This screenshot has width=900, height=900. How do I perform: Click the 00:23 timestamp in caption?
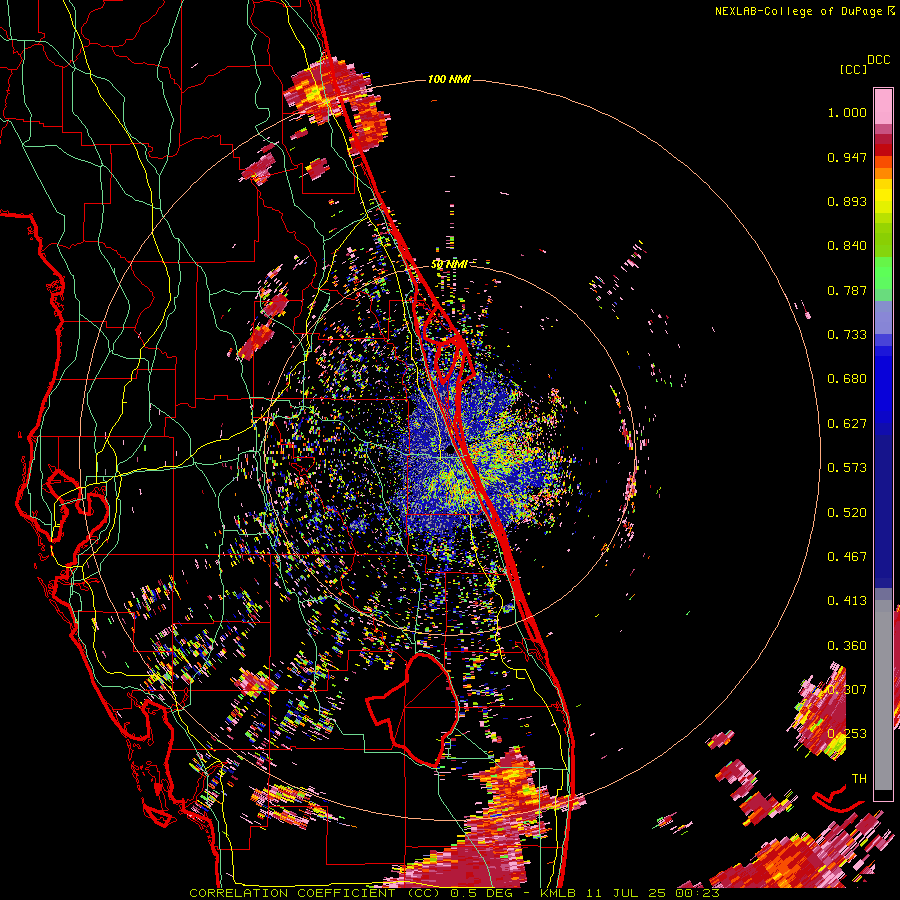(695, 893)
